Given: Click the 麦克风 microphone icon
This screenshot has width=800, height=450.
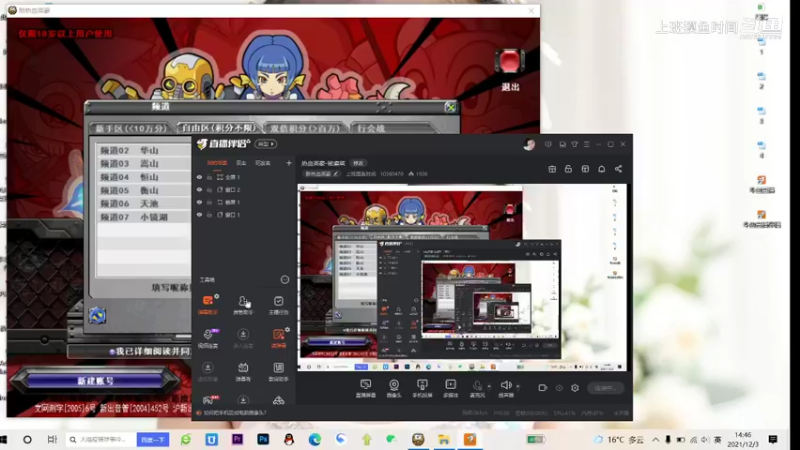Looking at the screenshot, I should click(477, 386).
